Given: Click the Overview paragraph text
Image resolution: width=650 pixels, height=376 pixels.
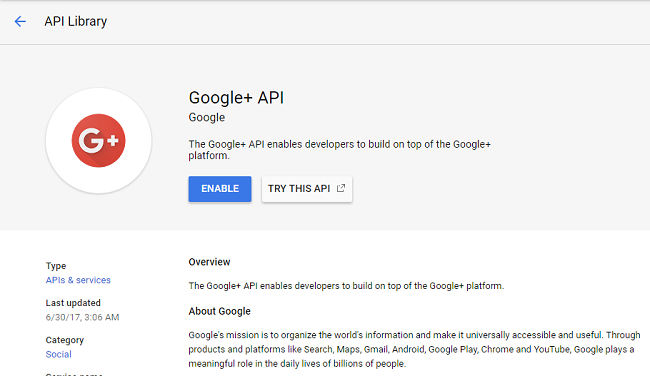Looking at the screenshot, I should coord(346,286).
